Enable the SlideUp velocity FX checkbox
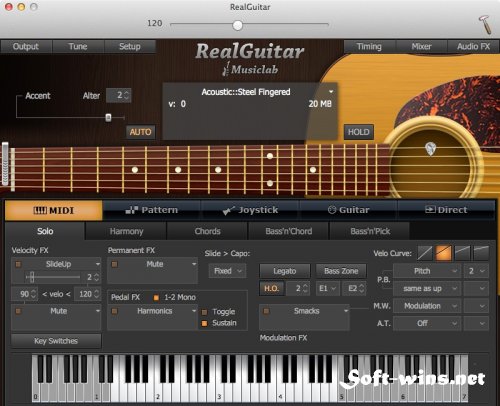This screenshot has height=406, width=500. click(x=18, y=264)
